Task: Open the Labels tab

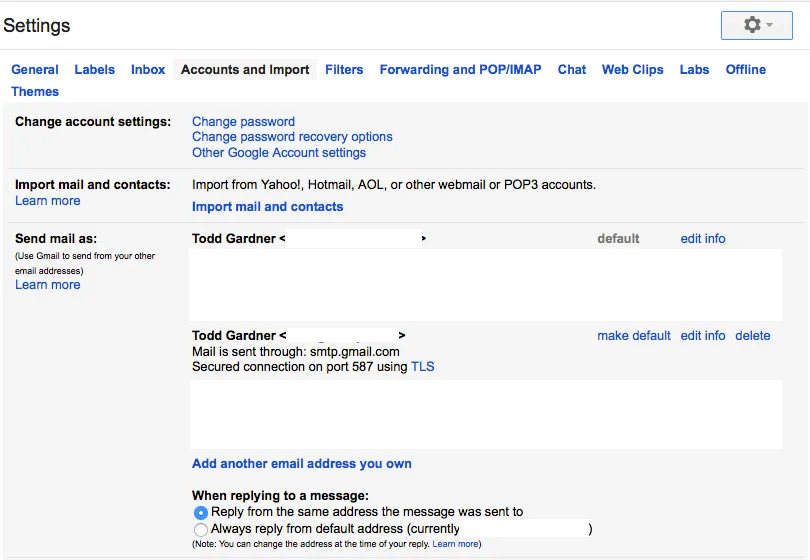Action: coord(95,70)
